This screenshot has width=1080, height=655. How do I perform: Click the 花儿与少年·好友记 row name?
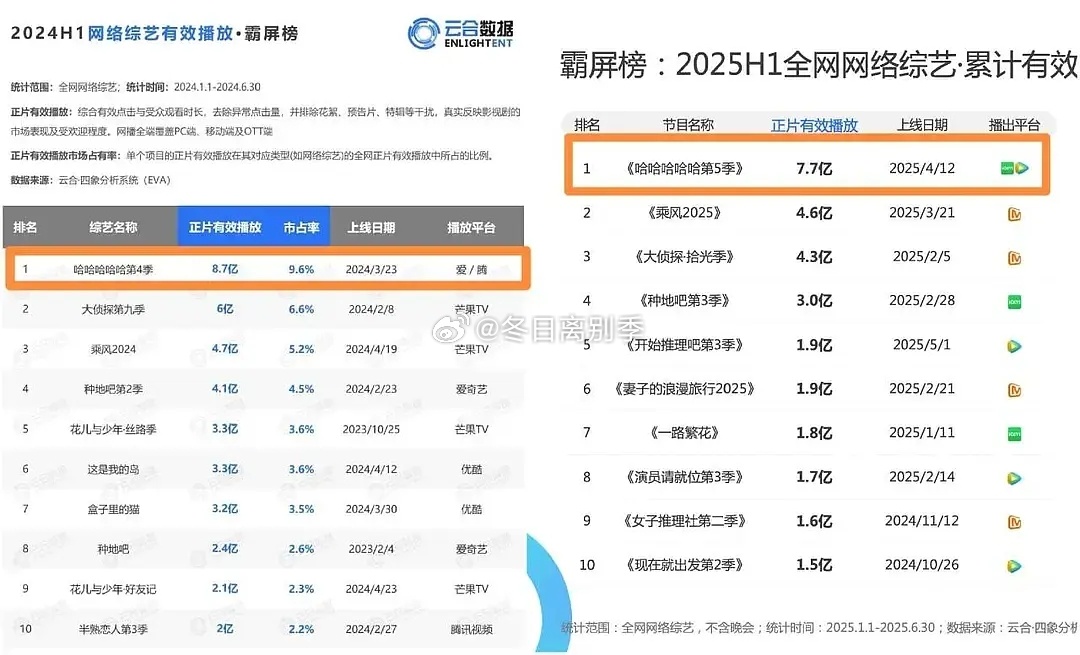click(113, 589)
